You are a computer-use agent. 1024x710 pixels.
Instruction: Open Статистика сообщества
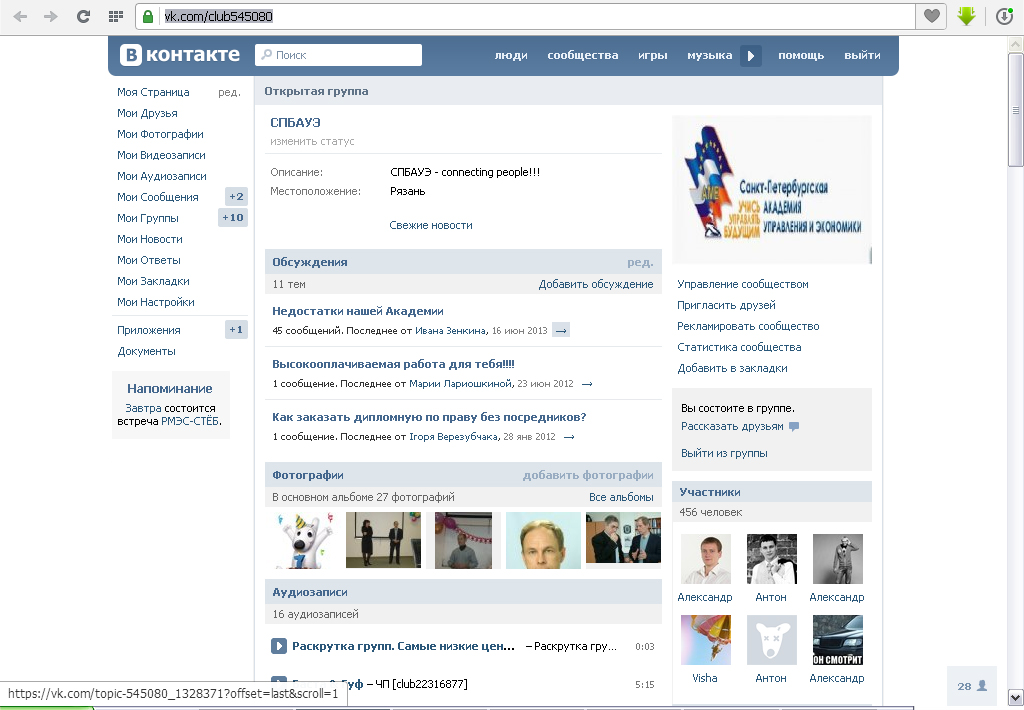739,347
